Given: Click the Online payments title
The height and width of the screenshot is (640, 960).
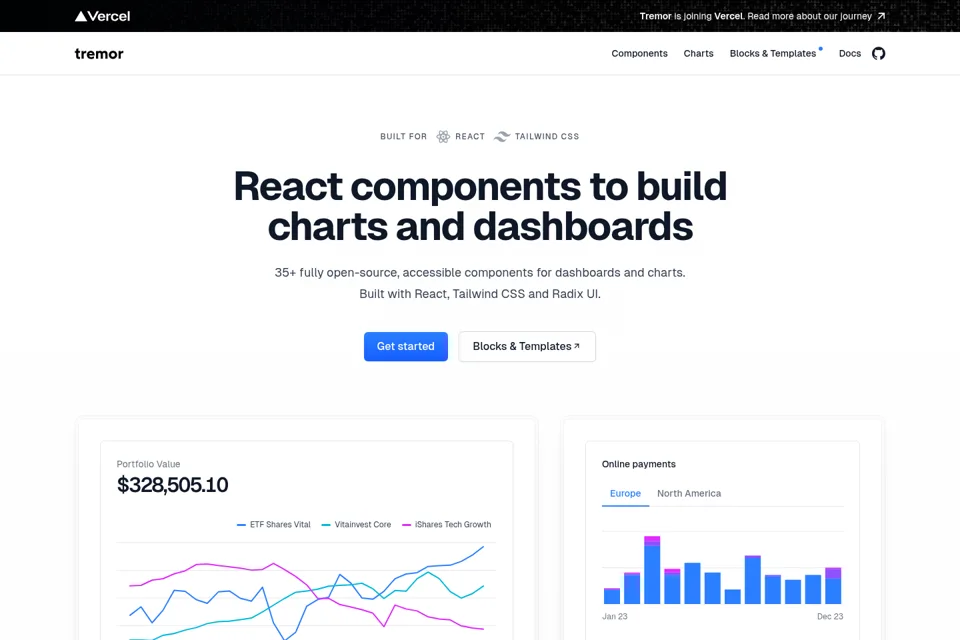Looking at the screenshot, I should tap(639, 464).
